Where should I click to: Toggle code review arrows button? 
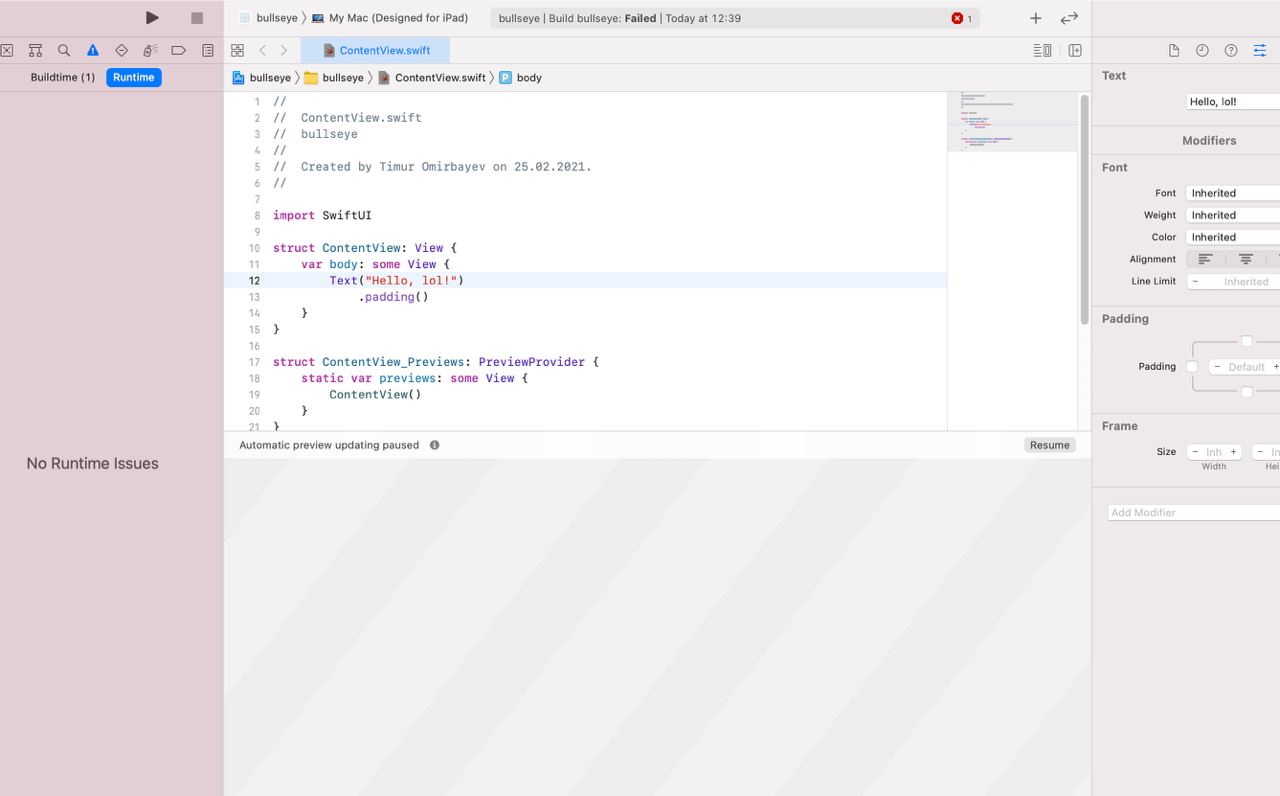point(1069,18)
